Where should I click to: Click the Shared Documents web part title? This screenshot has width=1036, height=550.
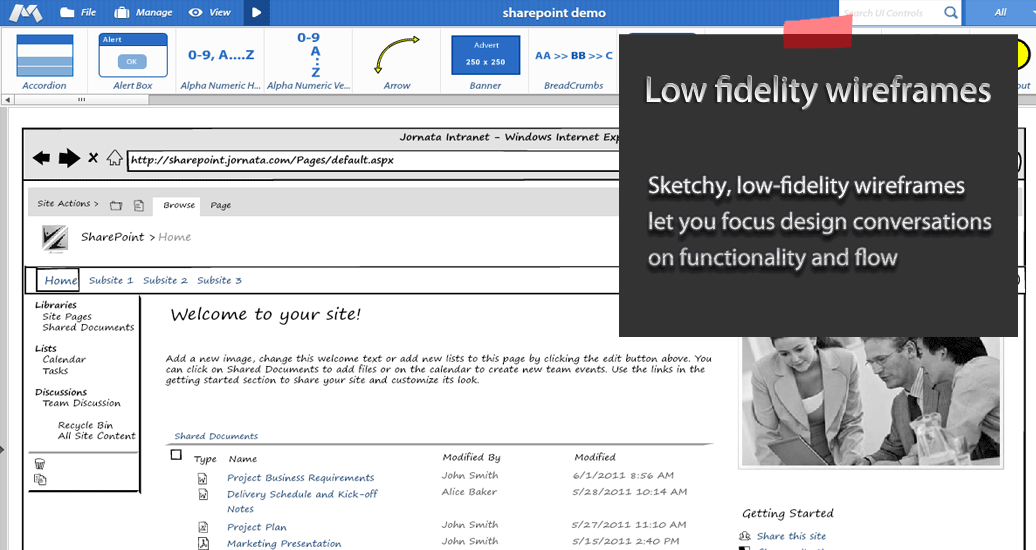click(216, 436)
